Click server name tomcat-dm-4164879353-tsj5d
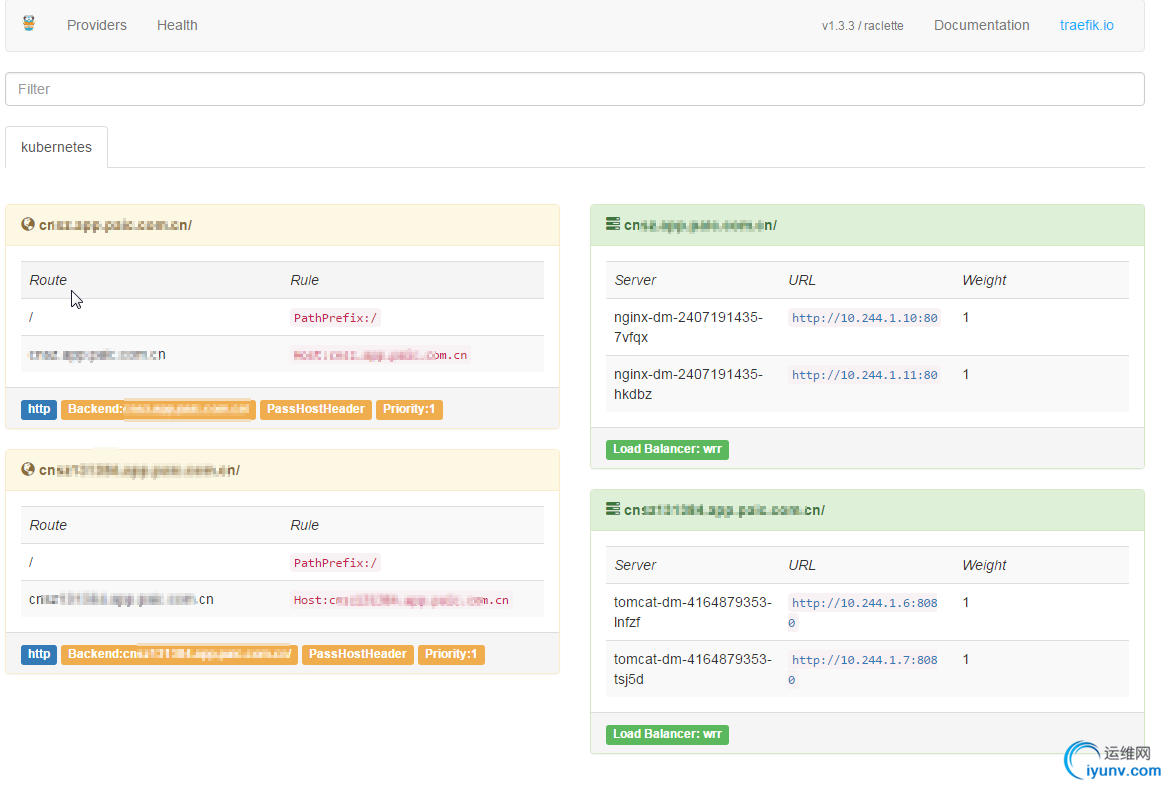This screenshot has height=787, width=1167. [693, 669]
